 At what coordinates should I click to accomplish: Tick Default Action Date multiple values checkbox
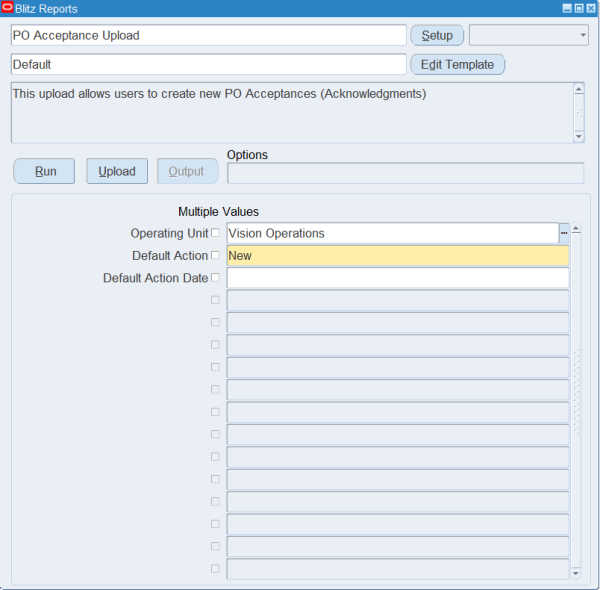click(215, 277)
